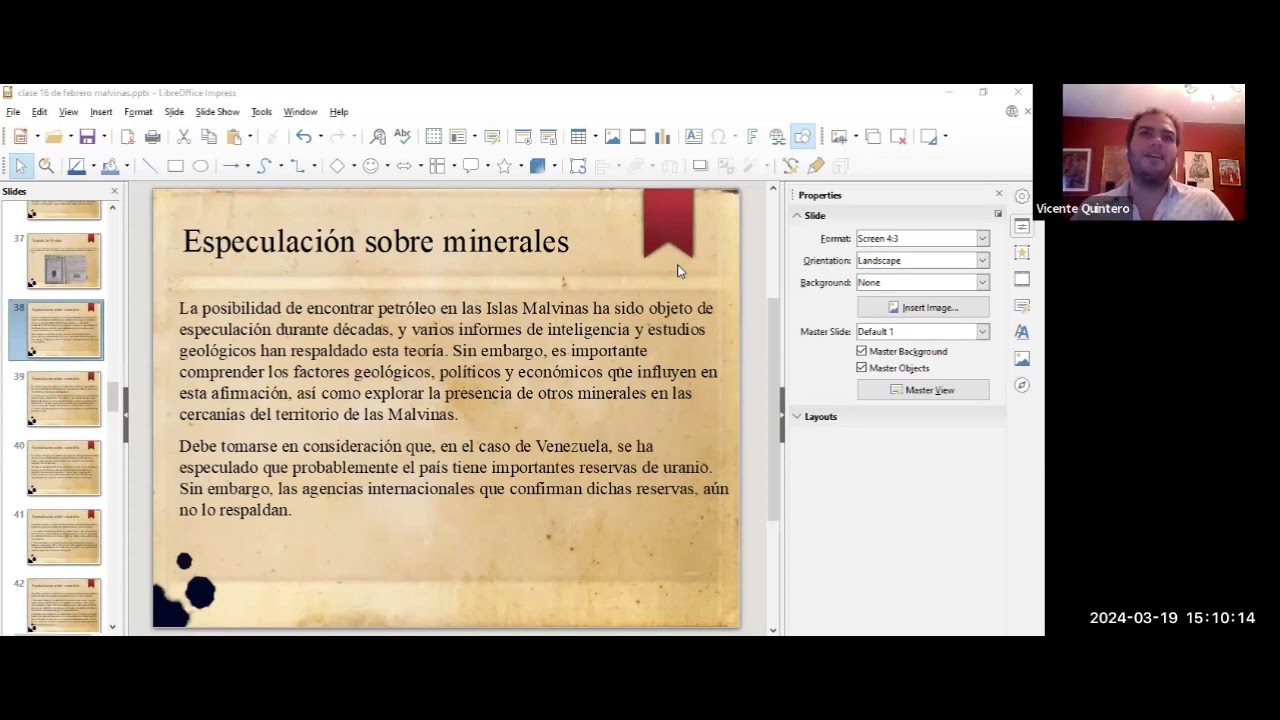Open the Format menu

[x=138, y=112]
